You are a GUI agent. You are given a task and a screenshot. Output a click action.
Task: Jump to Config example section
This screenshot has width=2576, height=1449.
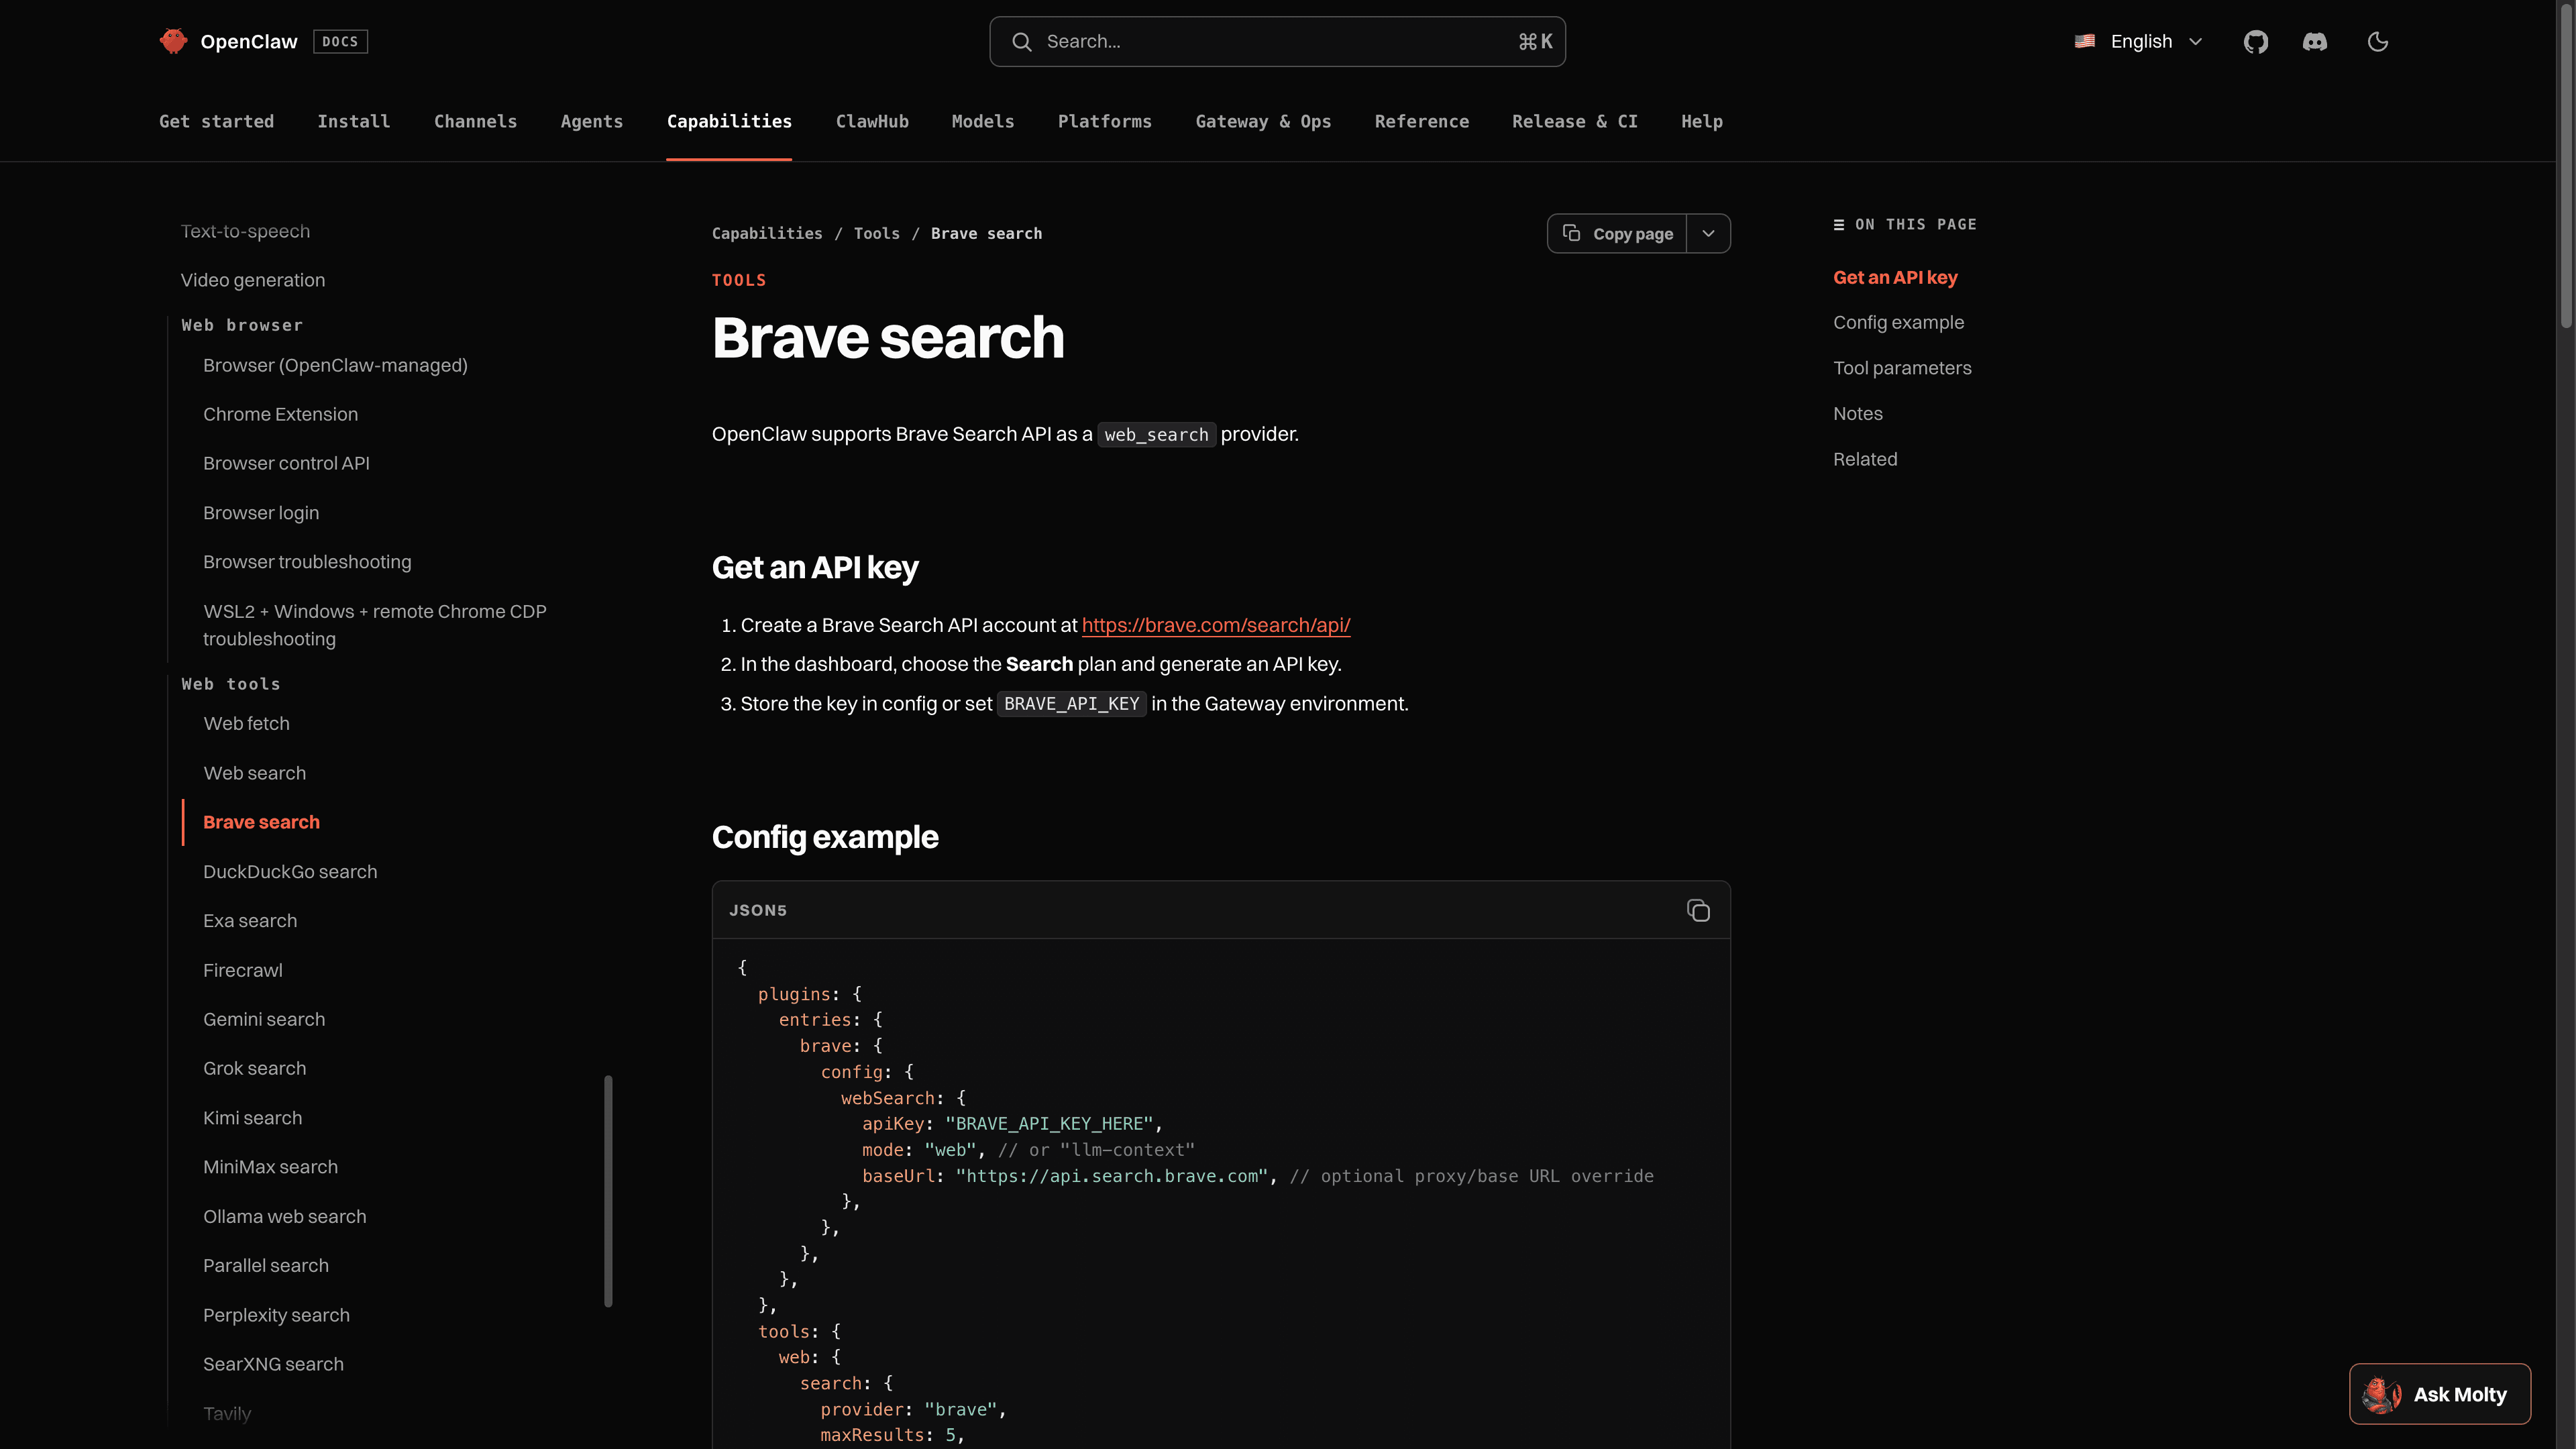[1898, 322]
